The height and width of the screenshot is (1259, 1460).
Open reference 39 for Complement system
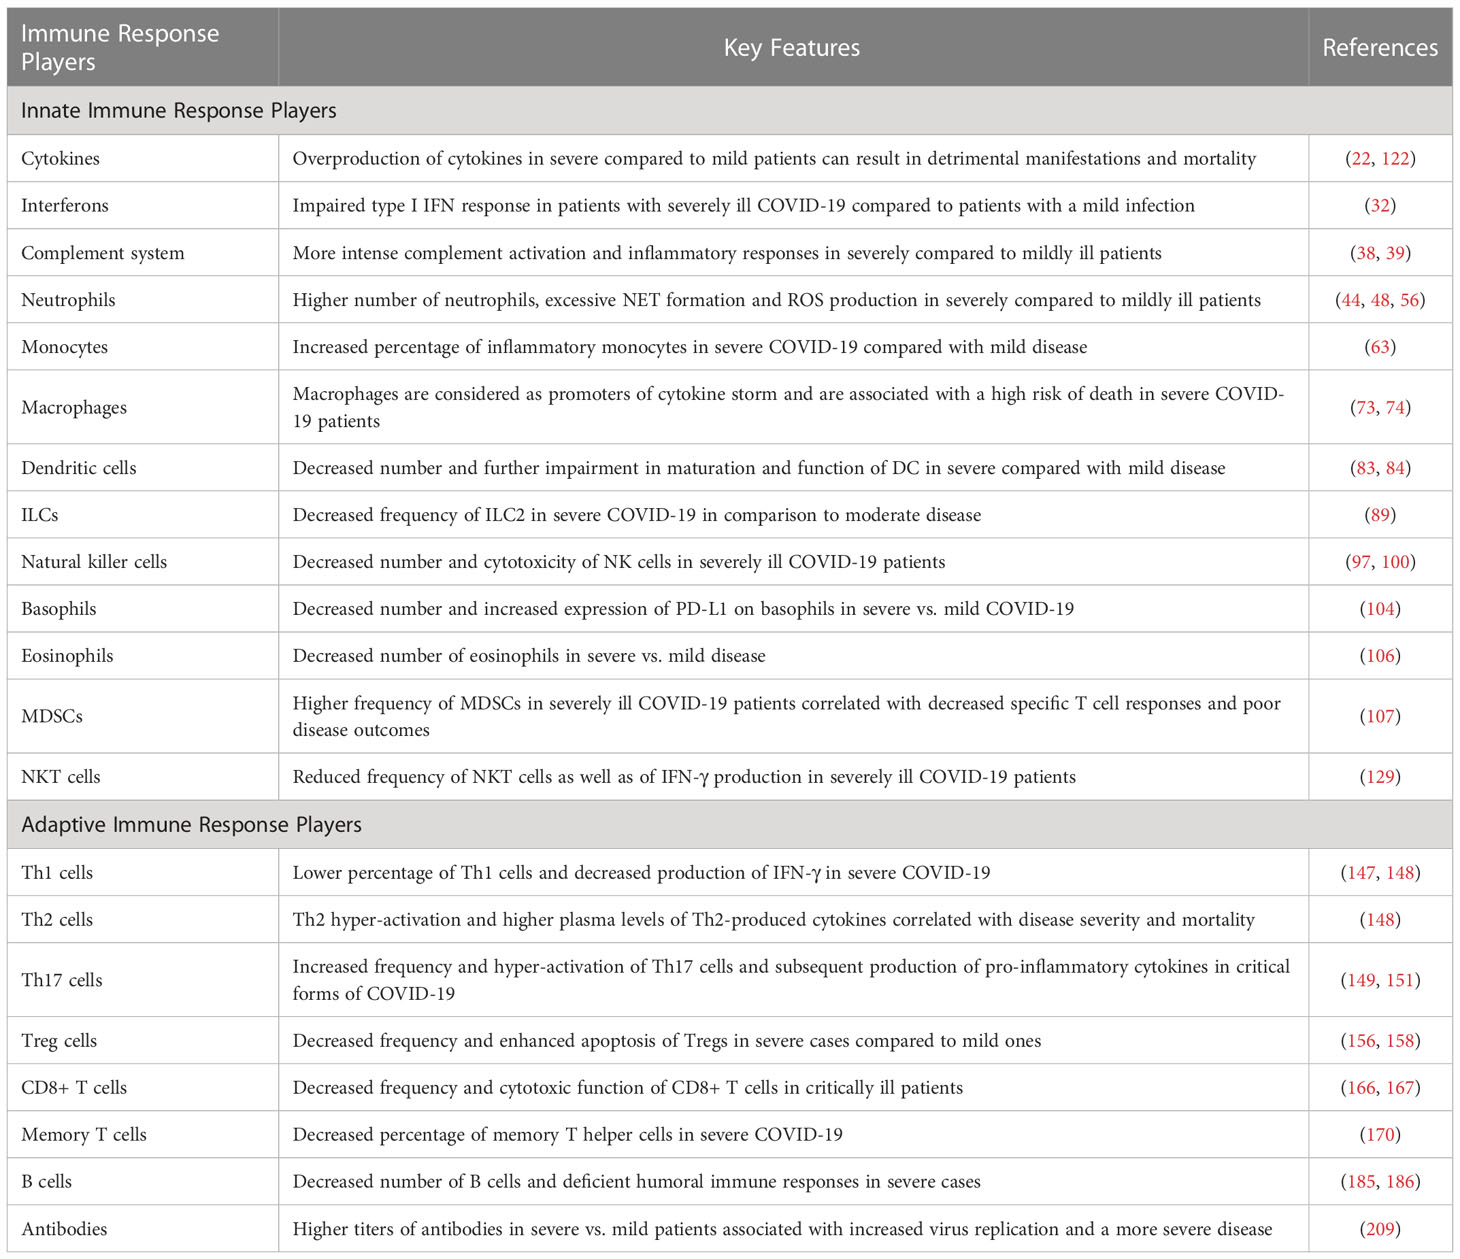pyautogui.click(x=1395, y=253)
